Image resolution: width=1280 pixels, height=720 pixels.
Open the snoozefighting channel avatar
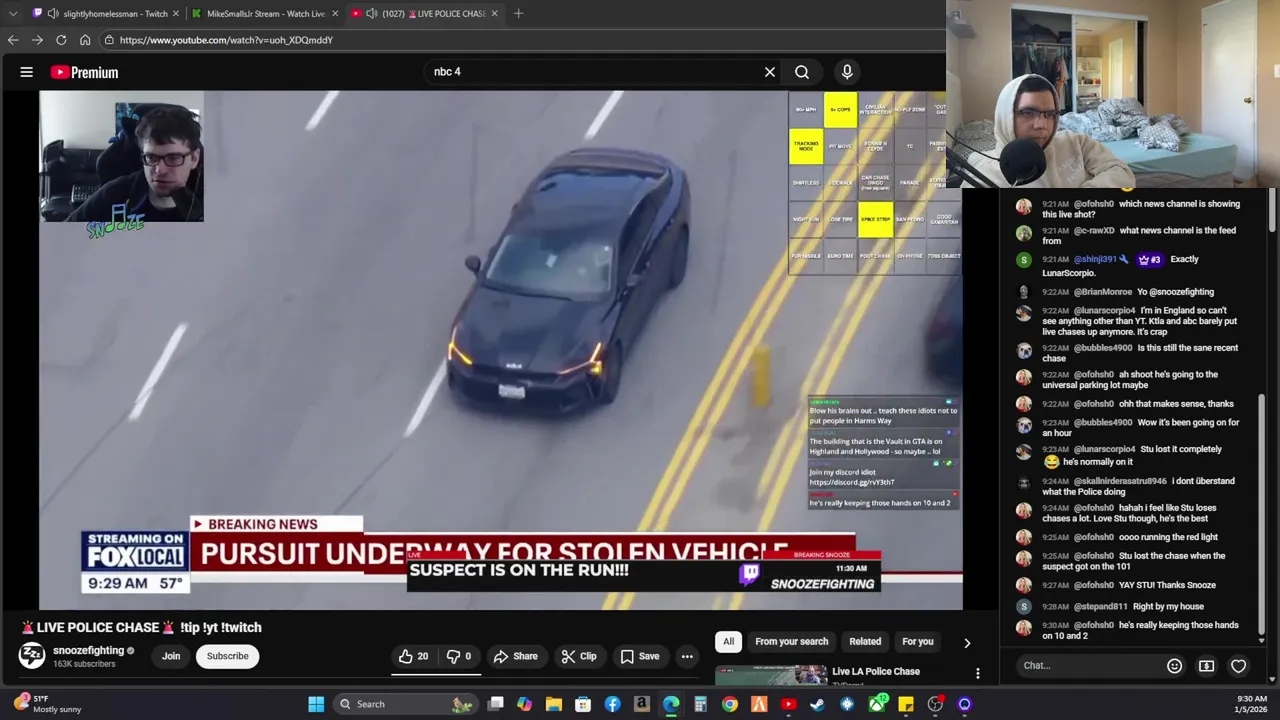[32, 656]
